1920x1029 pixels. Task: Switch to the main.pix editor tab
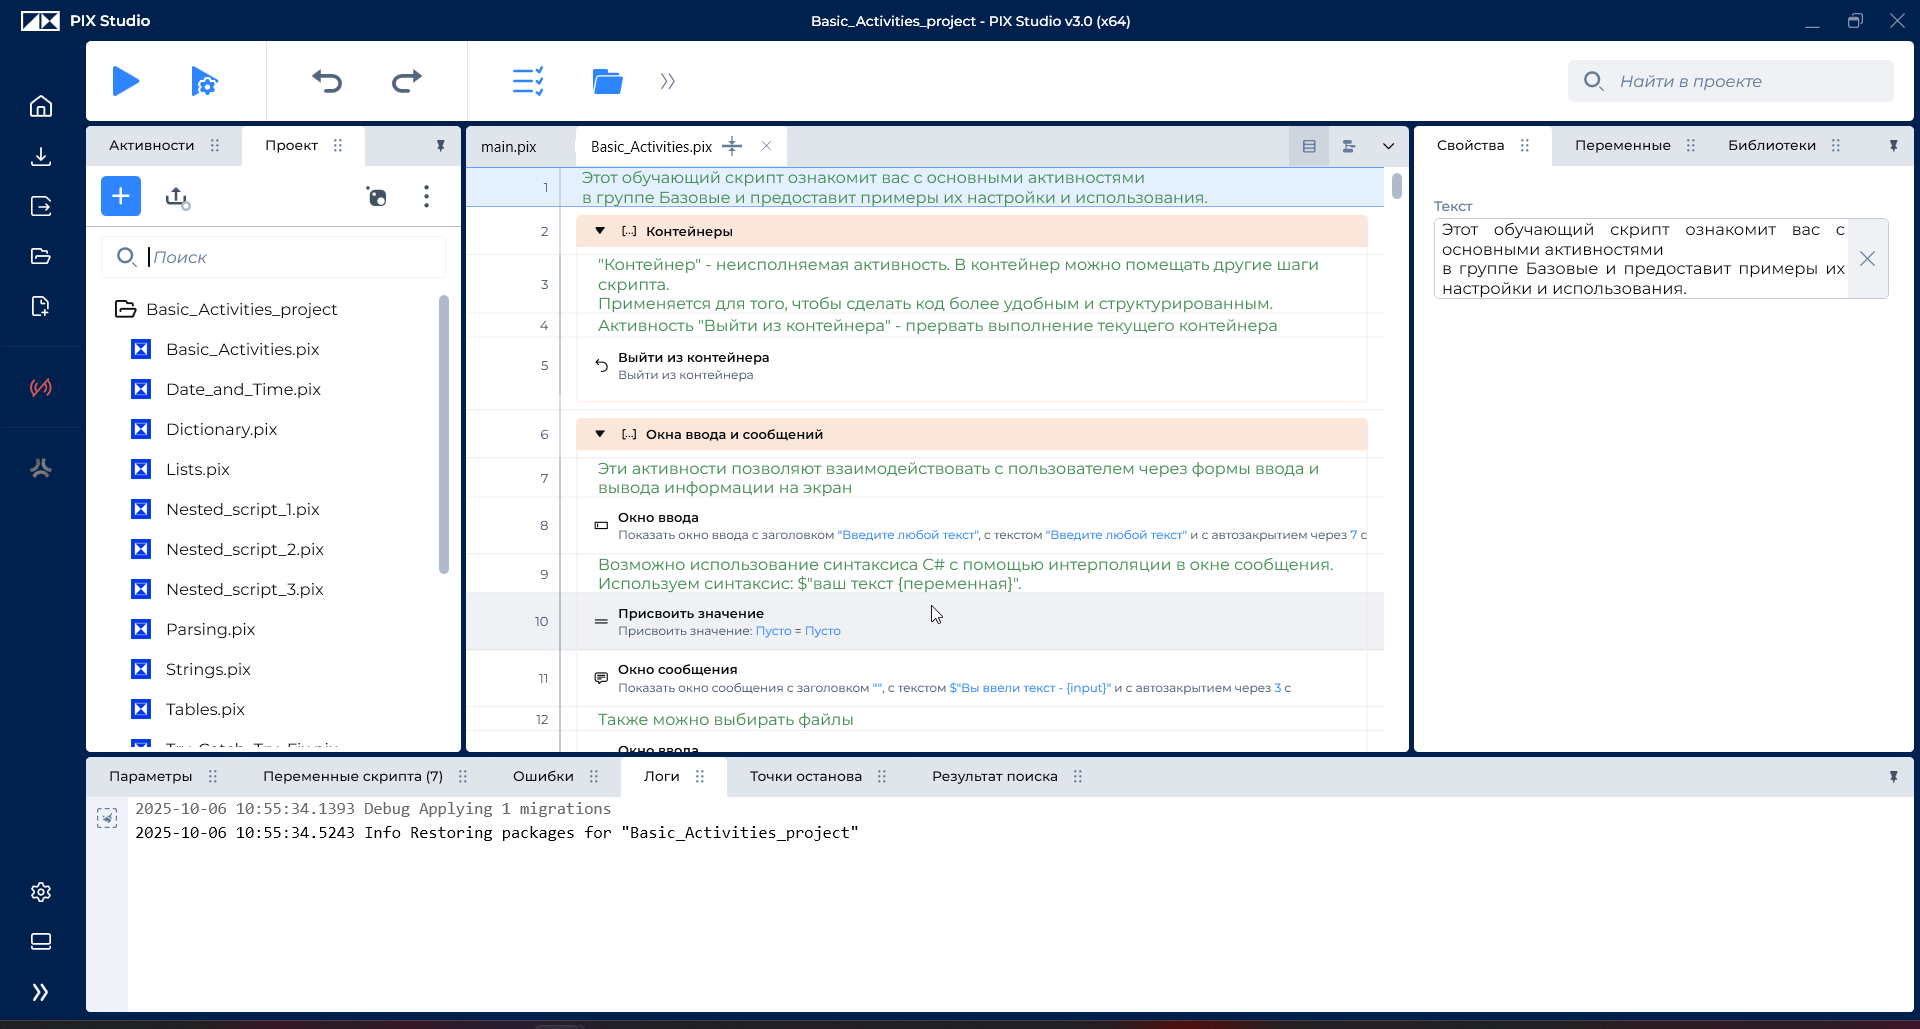(x=508, y=147)
